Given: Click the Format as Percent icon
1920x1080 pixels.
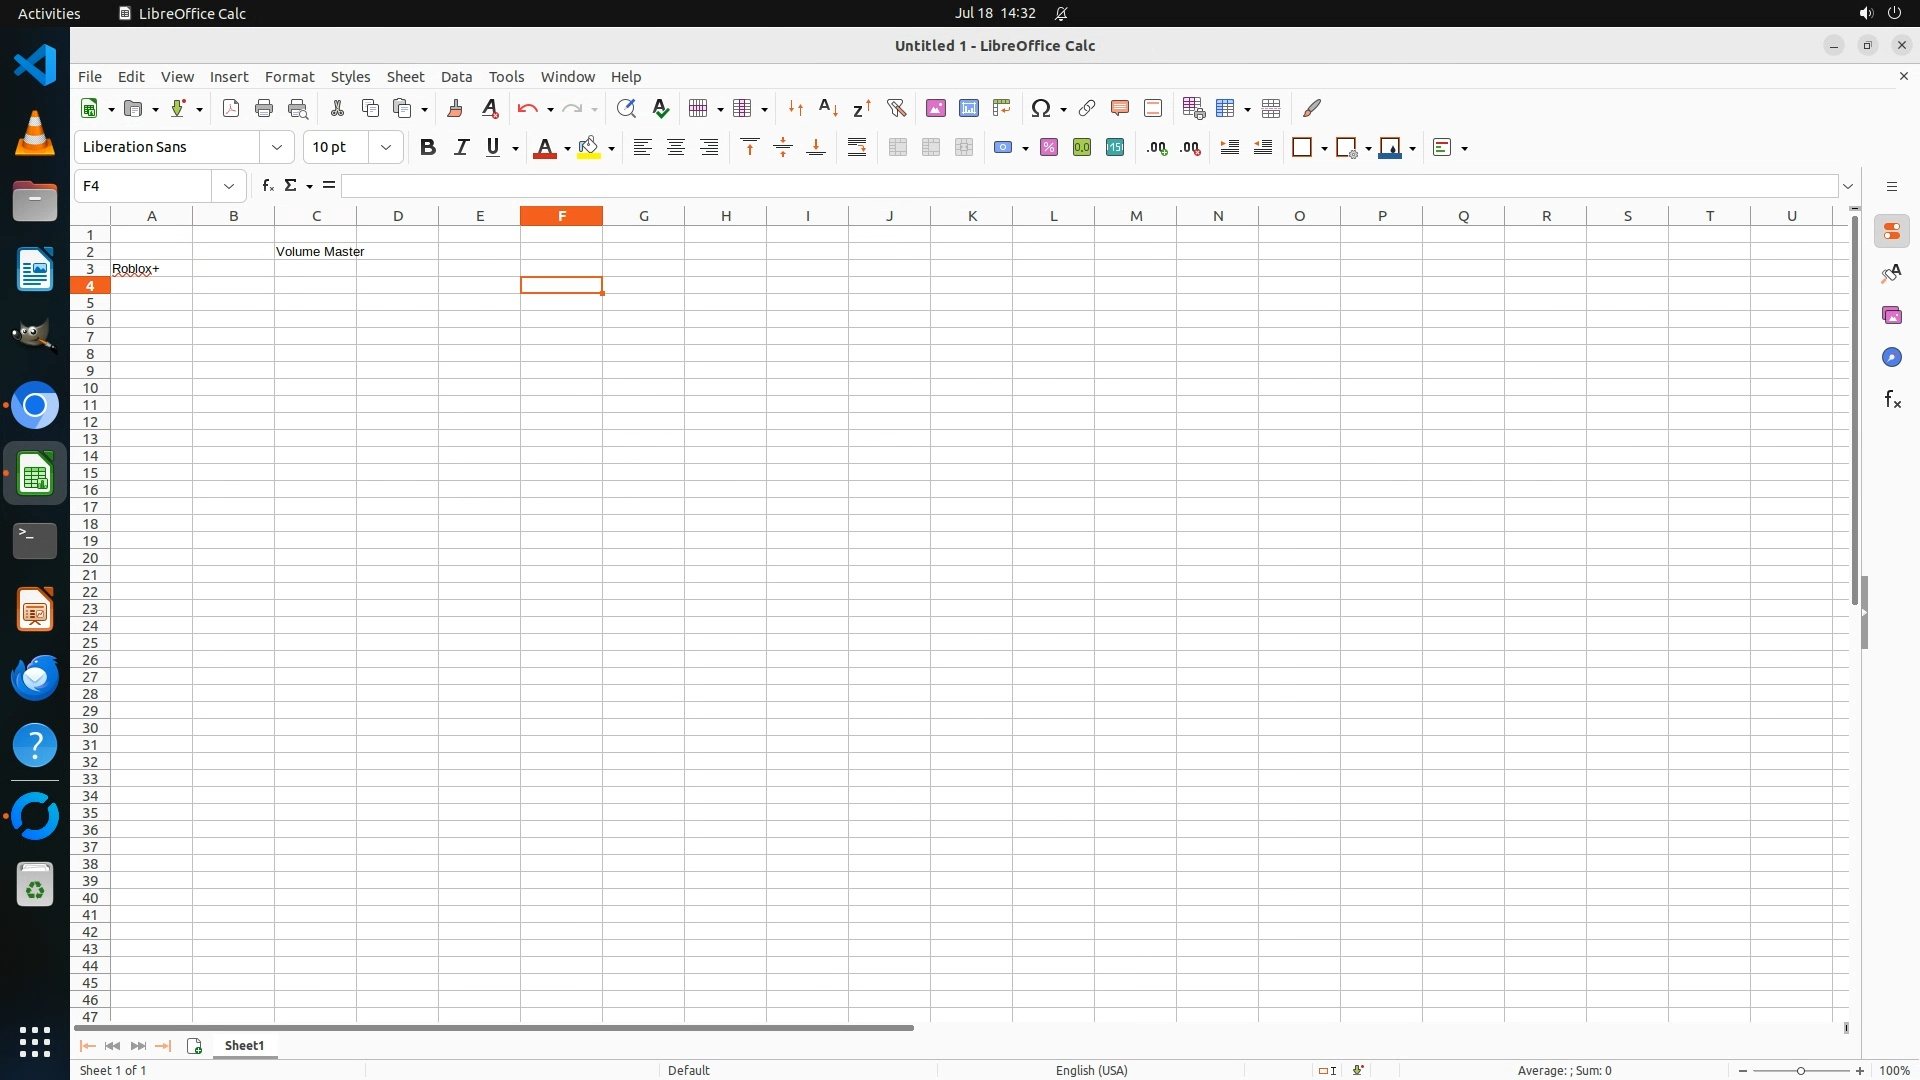Looking at the screenshot, I should click(1049, 148).
